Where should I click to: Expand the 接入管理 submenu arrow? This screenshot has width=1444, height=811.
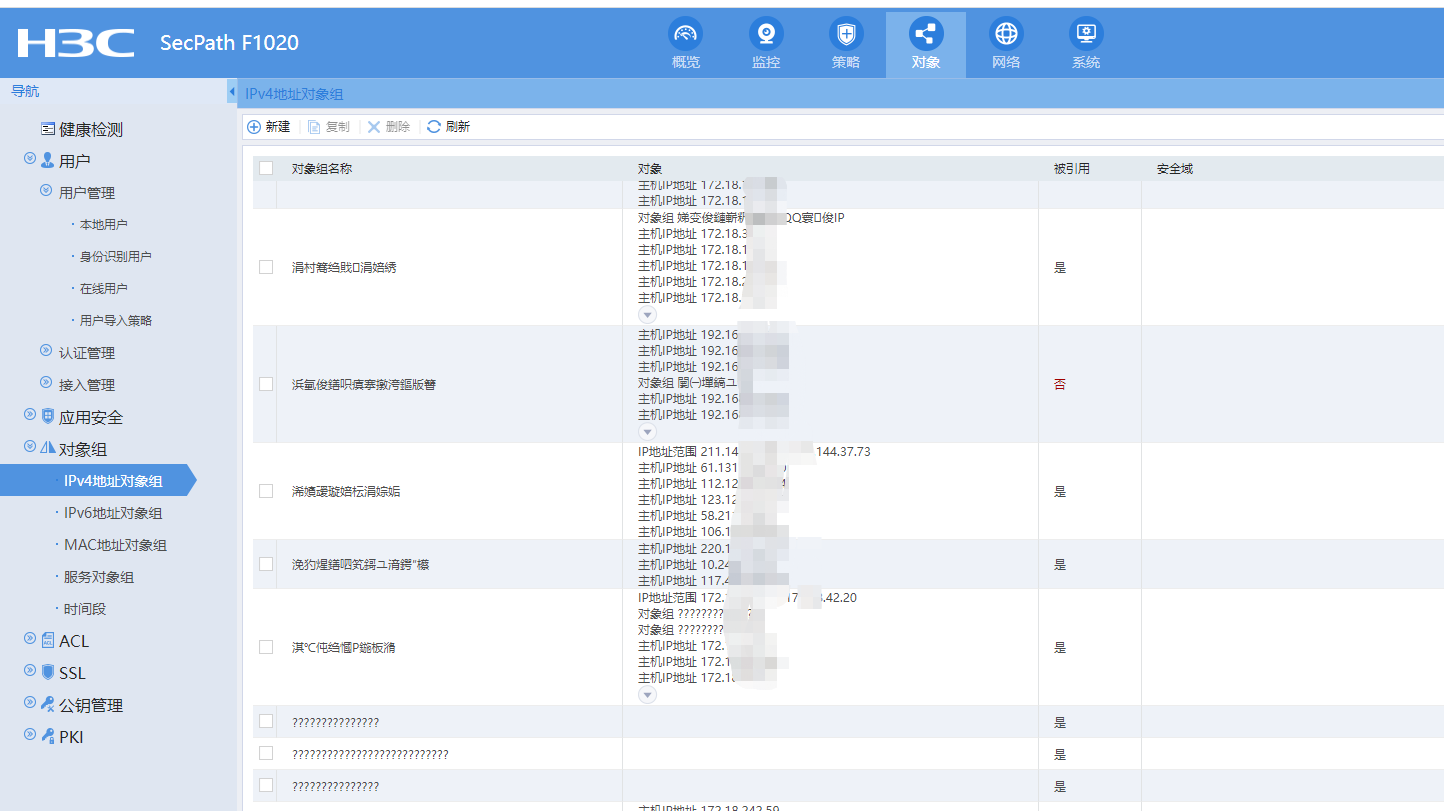[46, 382]
